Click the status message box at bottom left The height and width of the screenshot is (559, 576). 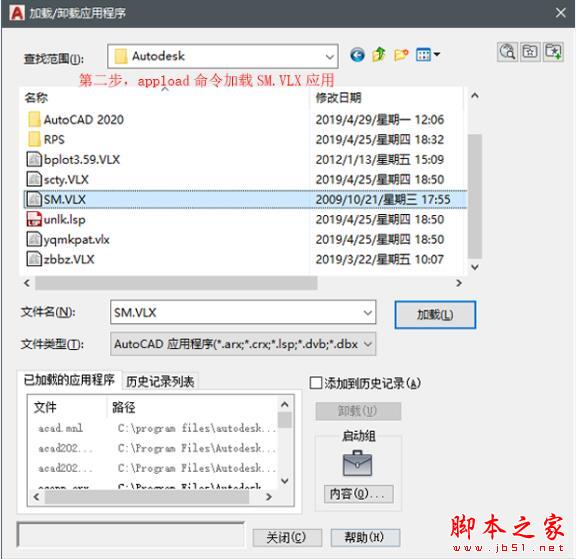click(131, 535)
